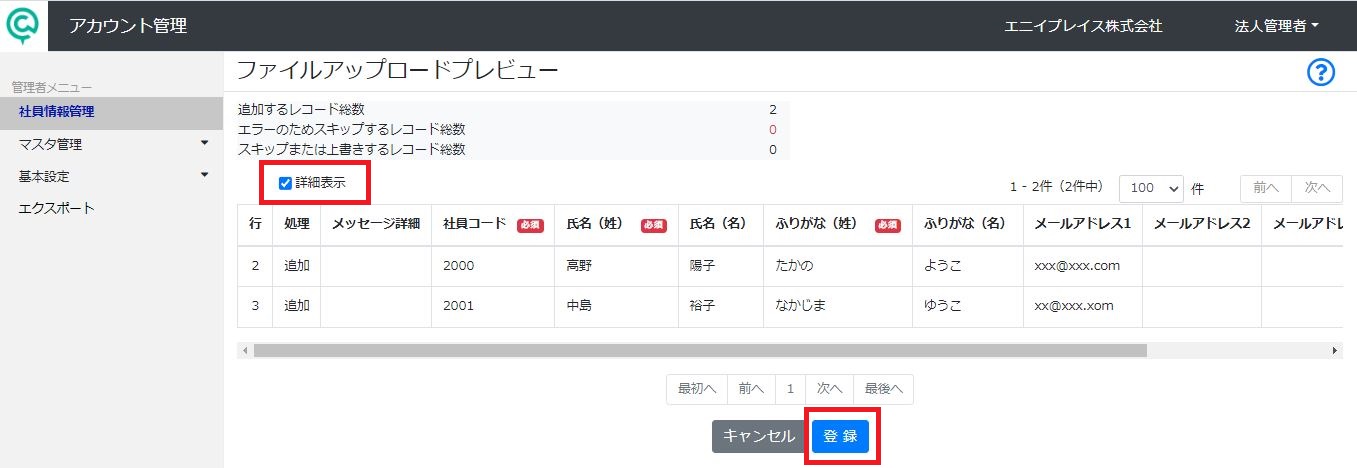Click 最後へ pagination button
The width and height of the screenshot is (1357, 468).
(883, 389)
